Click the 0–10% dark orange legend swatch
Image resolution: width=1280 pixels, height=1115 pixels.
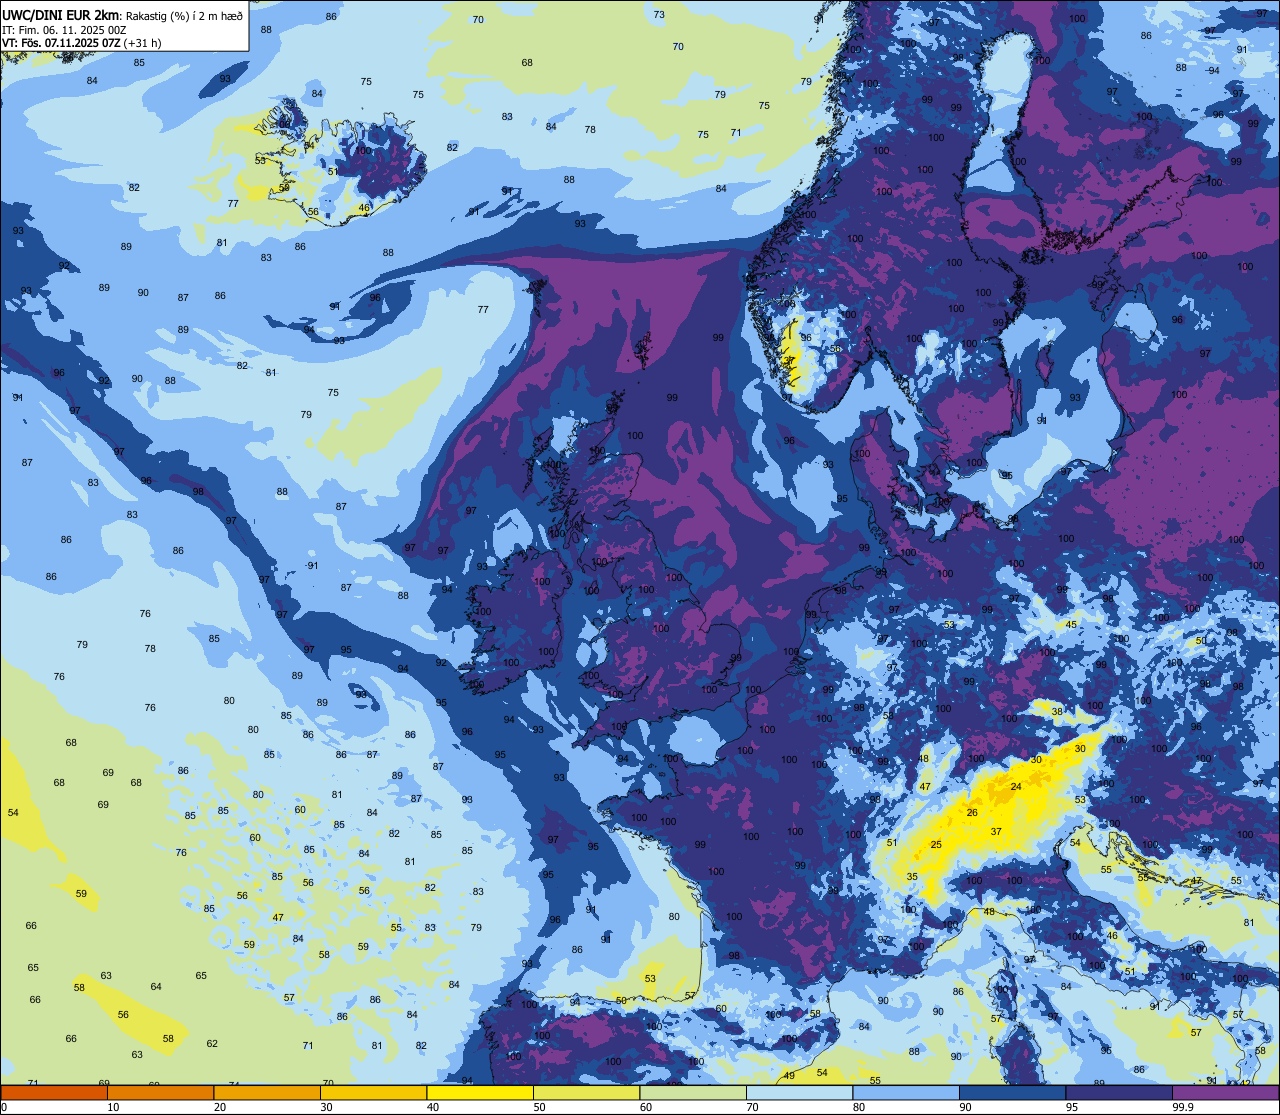(54, 1093)
